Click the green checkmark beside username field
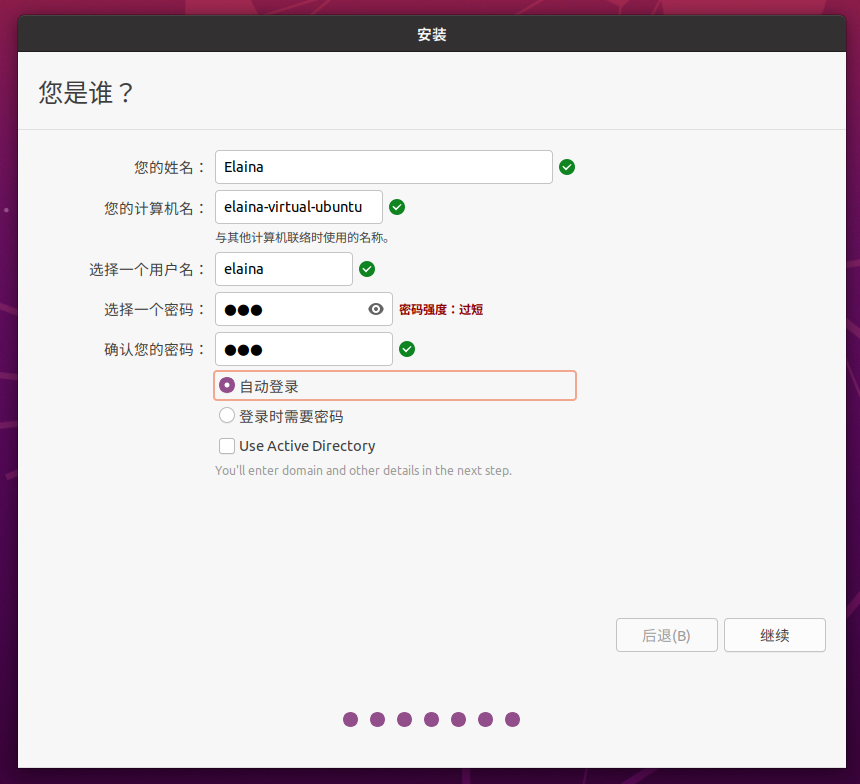 pyautogui.click(x=366, y=269)
